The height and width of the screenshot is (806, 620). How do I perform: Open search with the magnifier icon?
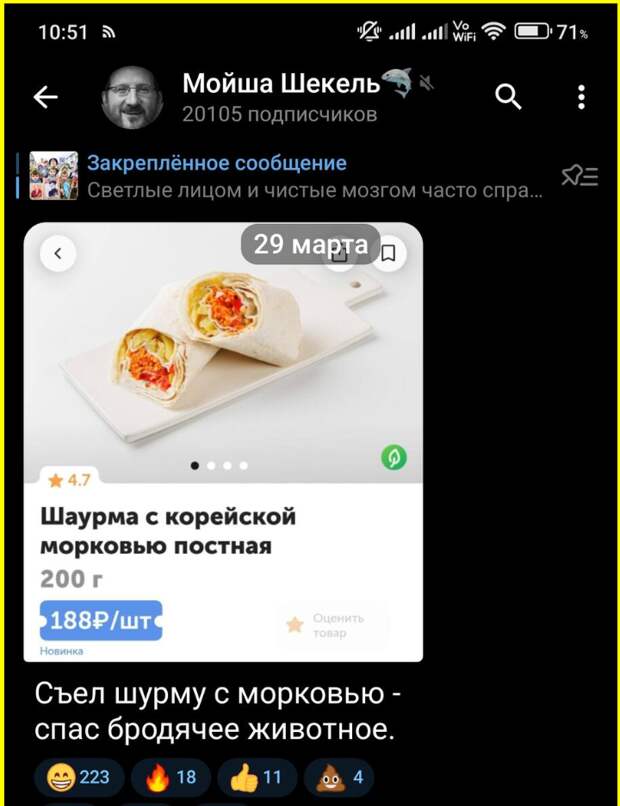pyautogui.click(x=508, y=97)
